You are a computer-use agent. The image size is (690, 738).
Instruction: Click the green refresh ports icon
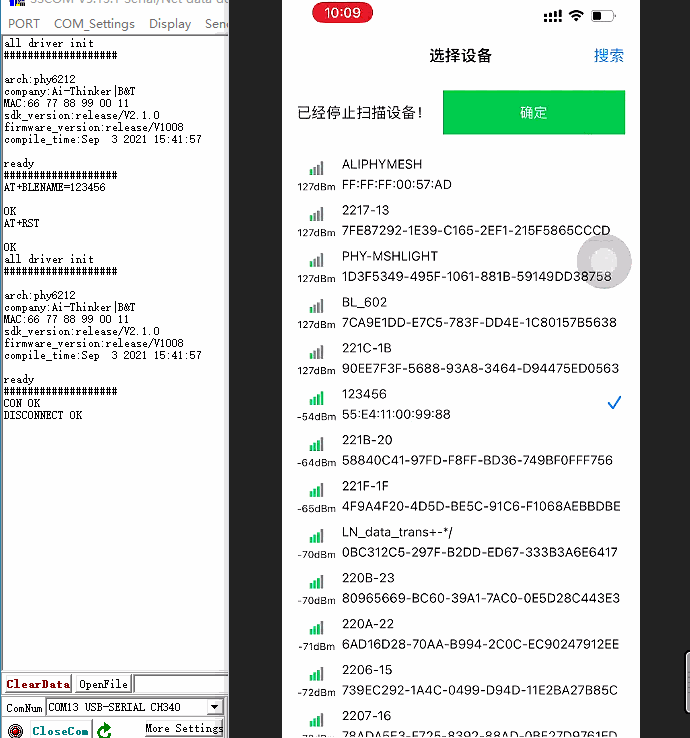(104, 730)
